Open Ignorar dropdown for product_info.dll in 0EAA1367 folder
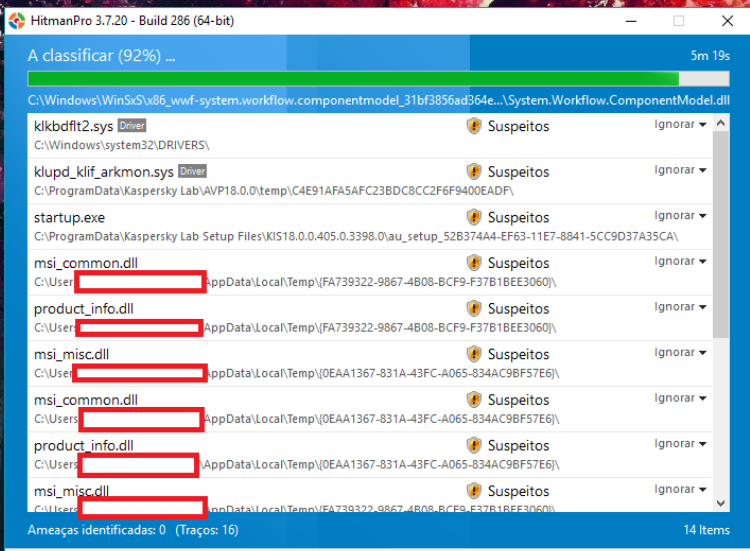The width and height of the screenshot is (750, 551). [680, 444]
